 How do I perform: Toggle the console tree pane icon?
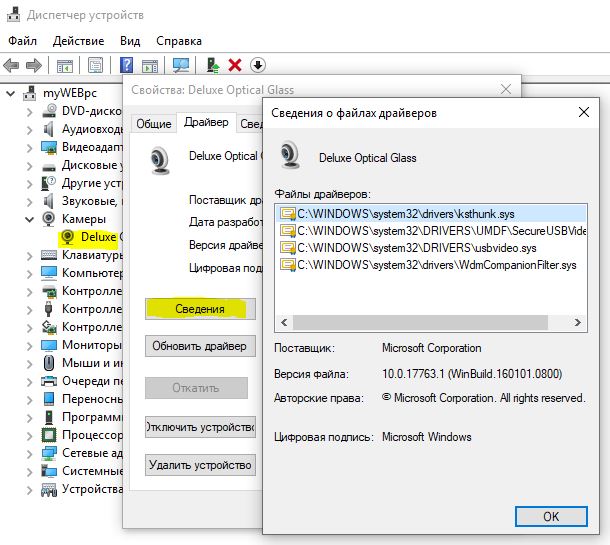pos(65,65)
